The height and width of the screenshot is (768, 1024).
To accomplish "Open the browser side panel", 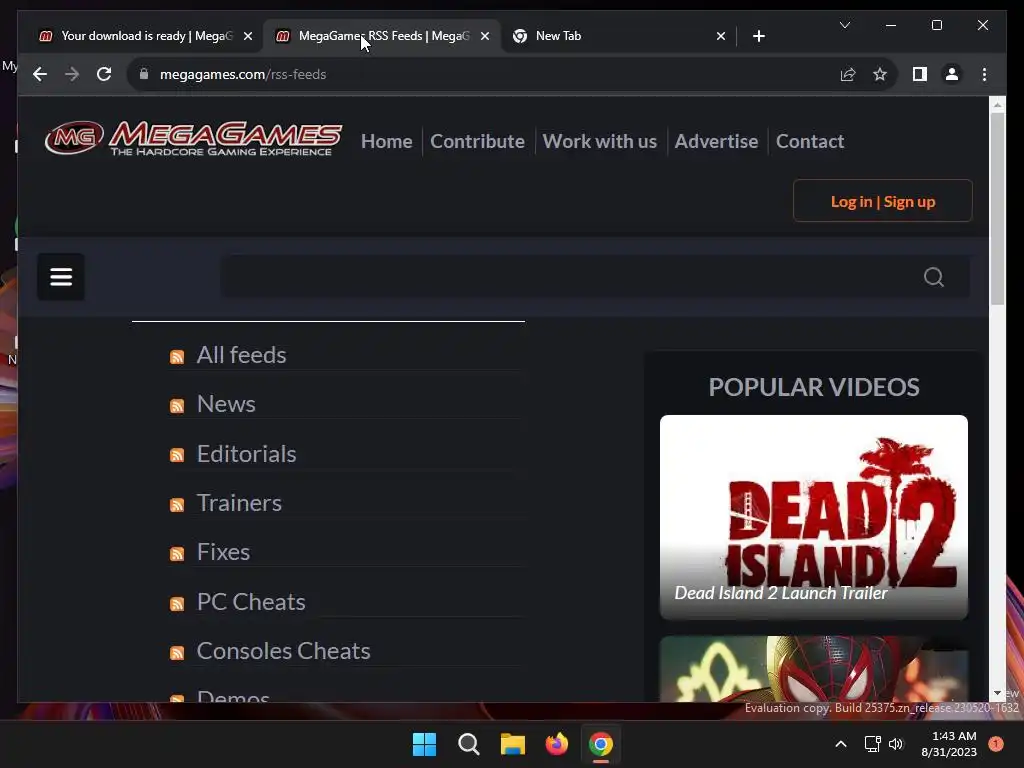I will point(920,74).
